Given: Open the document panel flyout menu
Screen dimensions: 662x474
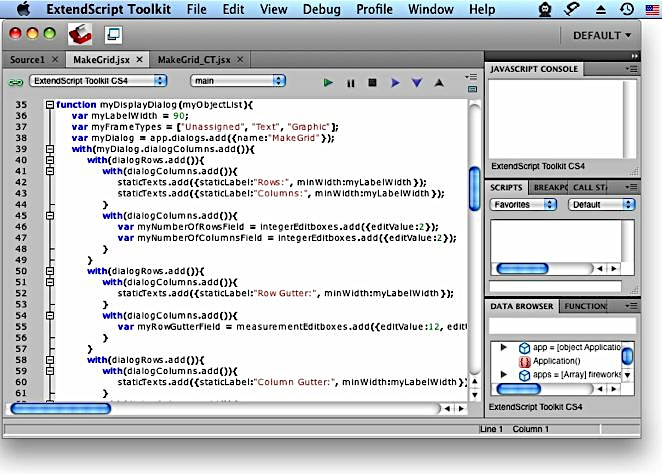Looking at the screenshot, I should (x=471, y=77).
